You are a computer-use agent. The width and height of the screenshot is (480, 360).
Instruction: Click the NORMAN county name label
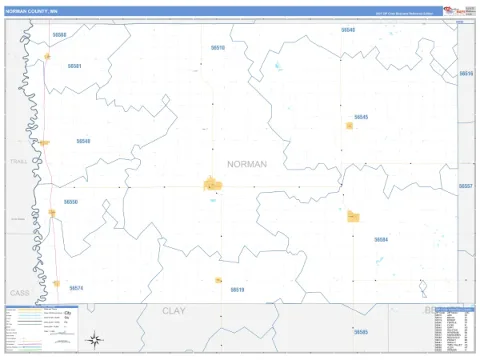[247, 164]
